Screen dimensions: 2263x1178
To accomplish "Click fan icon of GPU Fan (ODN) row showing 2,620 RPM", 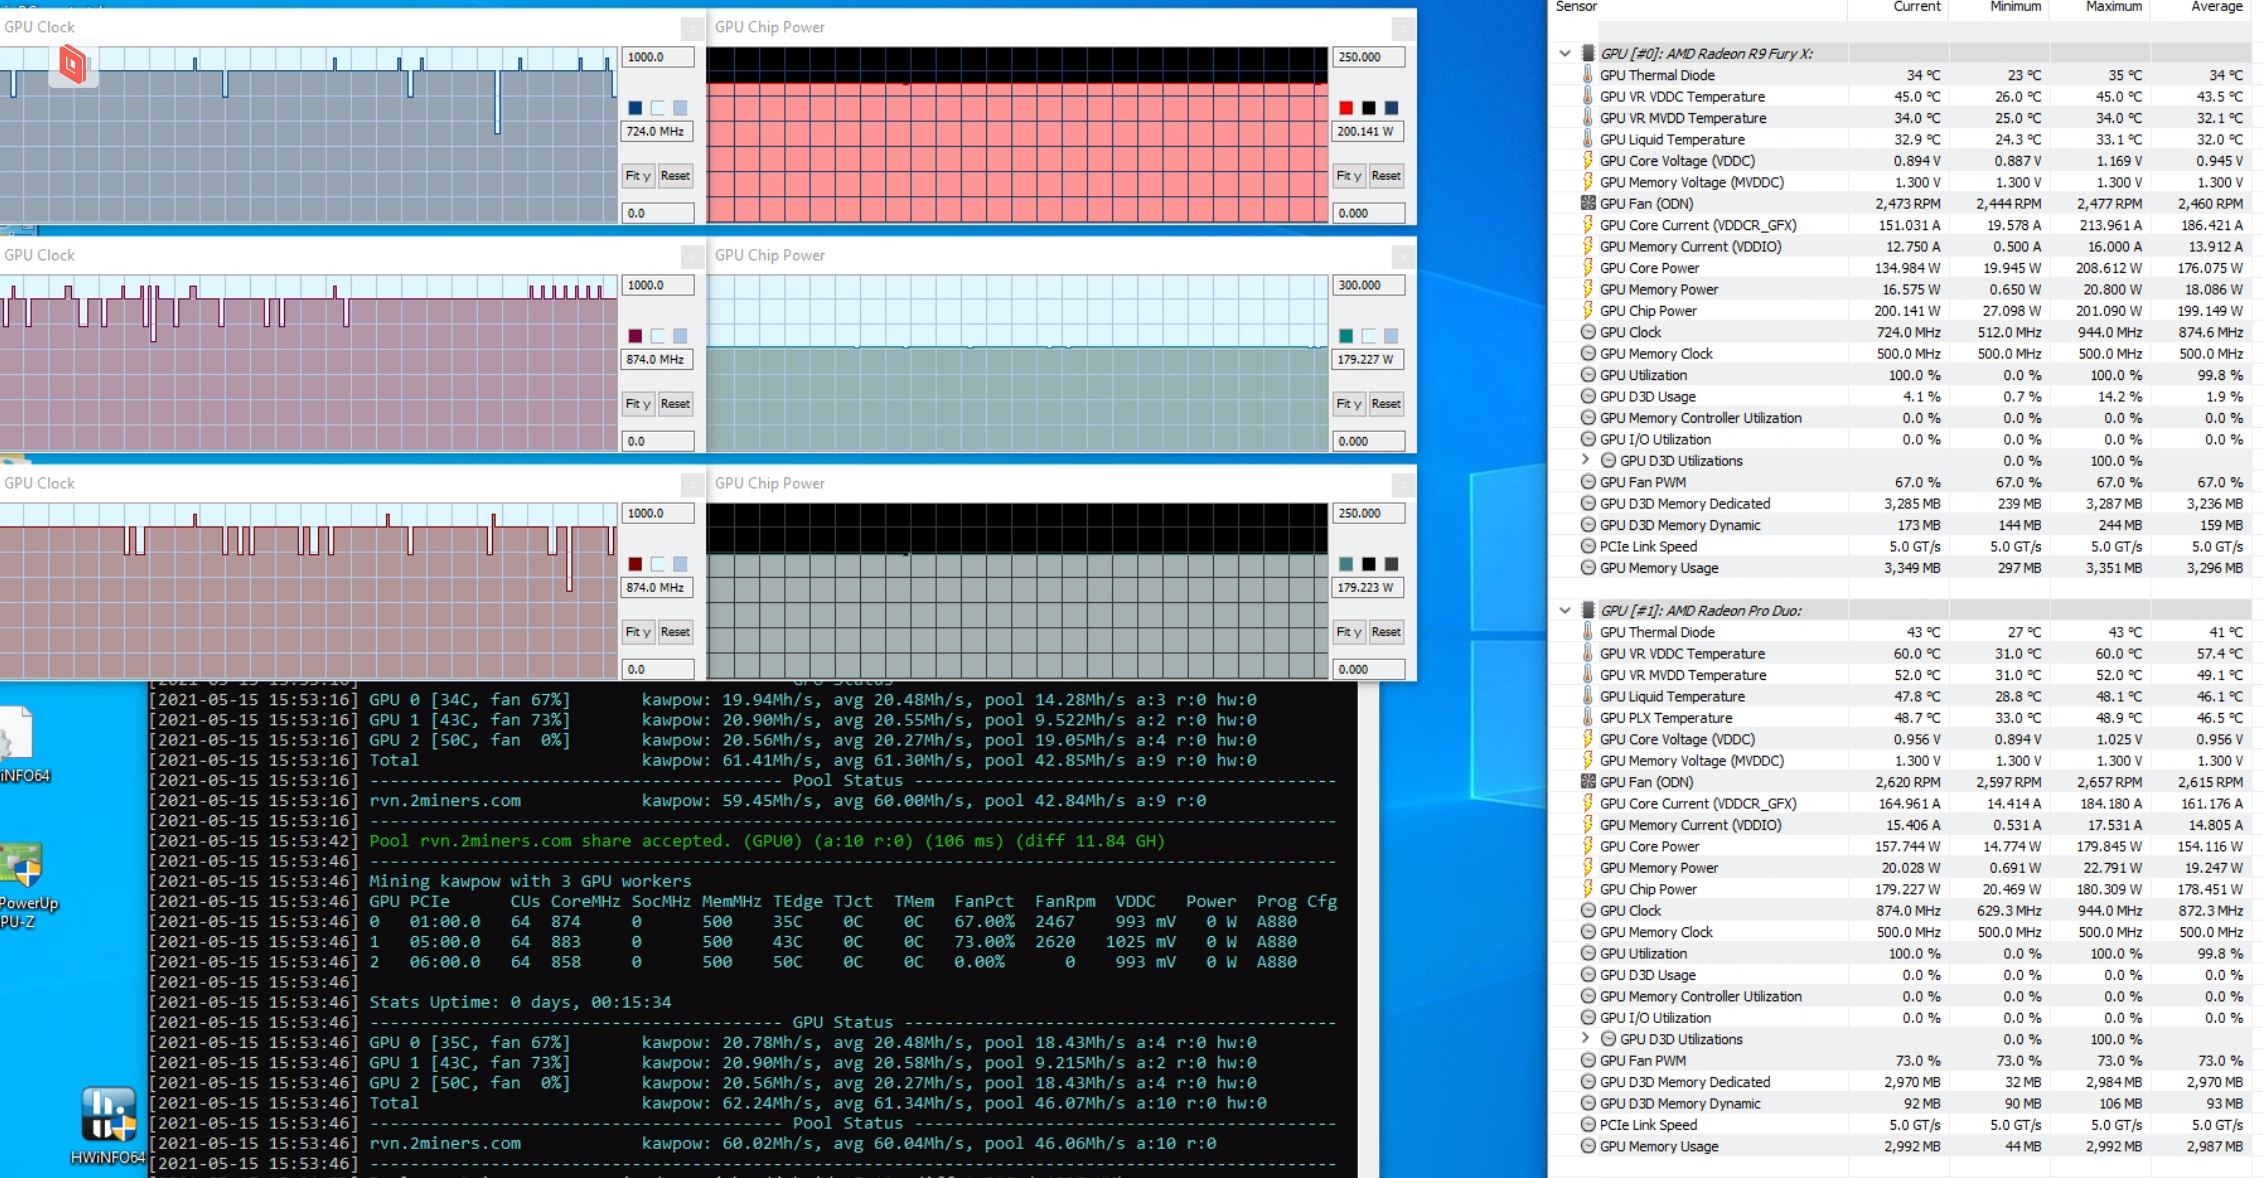I will pos(1587,782).
